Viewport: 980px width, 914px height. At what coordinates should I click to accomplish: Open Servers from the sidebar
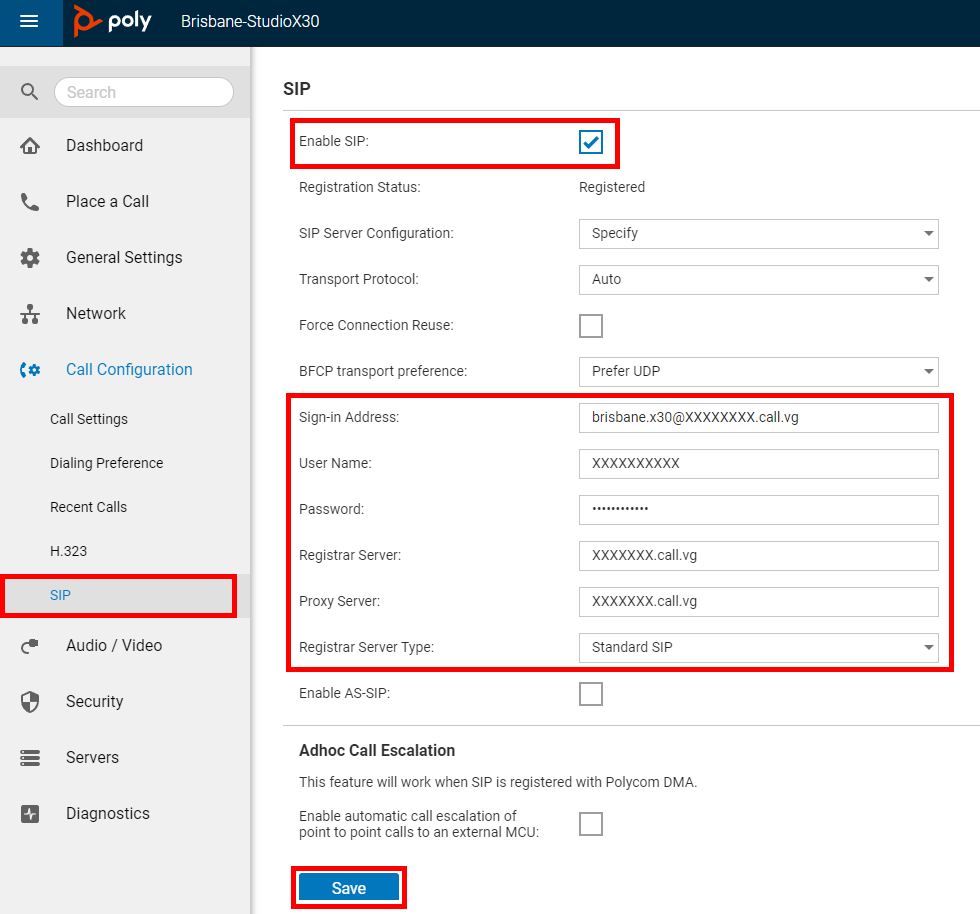tap(92, 757)
